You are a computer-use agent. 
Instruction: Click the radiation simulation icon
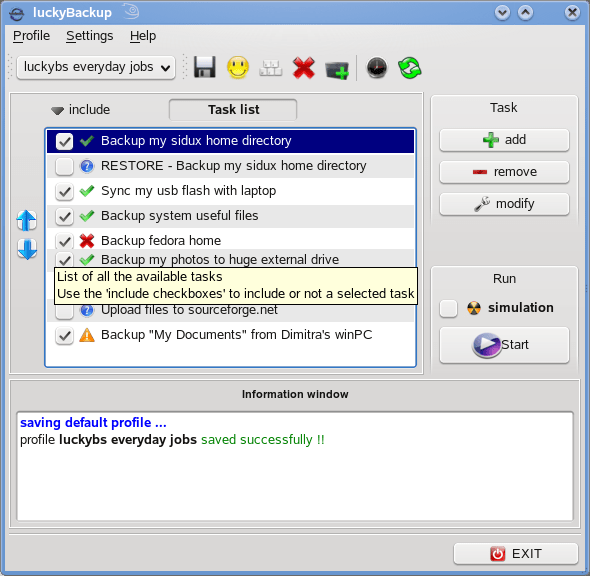pos(474,308)
